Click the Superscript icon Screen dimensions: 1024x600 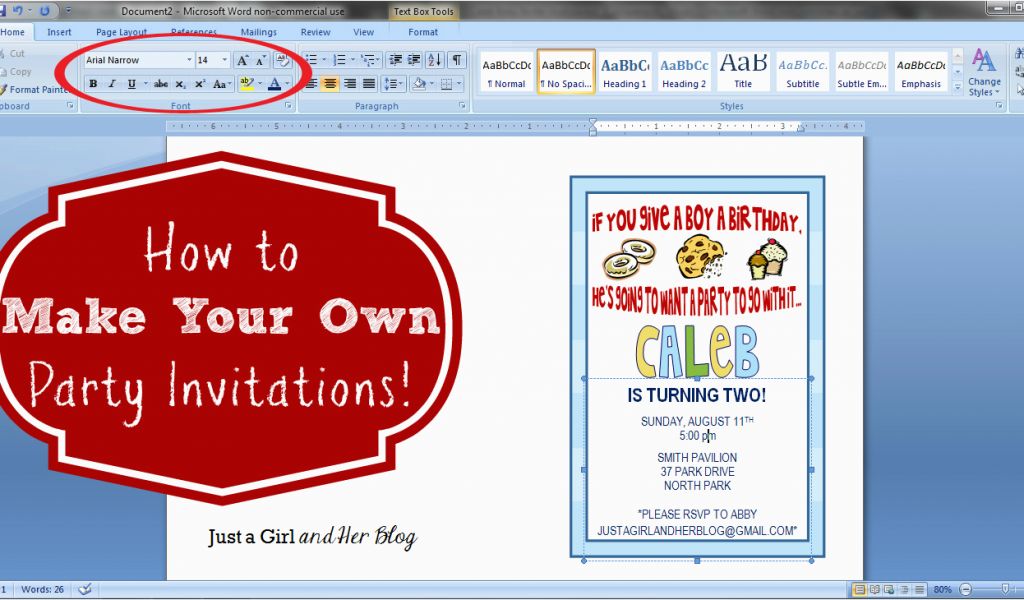pos(200,84)
